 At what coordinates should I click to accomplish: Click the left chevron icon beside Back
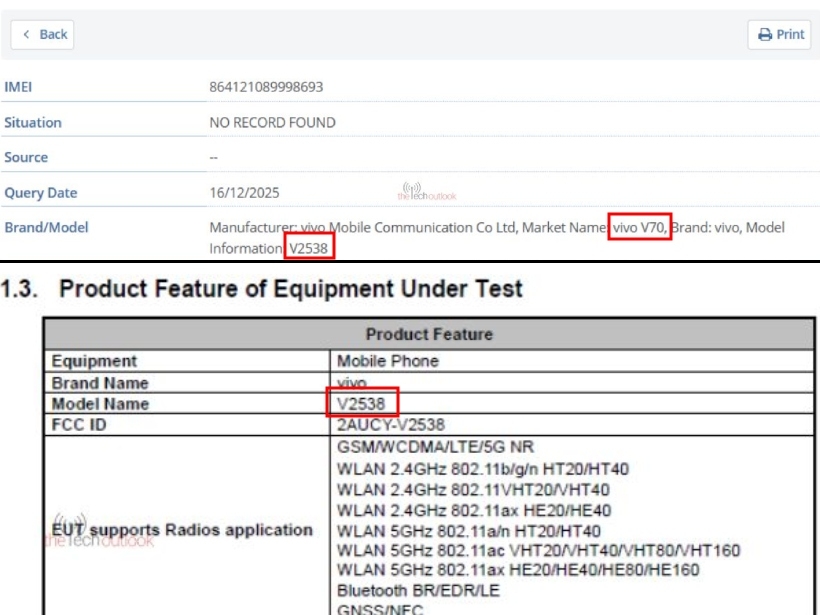tap(26, 34)
